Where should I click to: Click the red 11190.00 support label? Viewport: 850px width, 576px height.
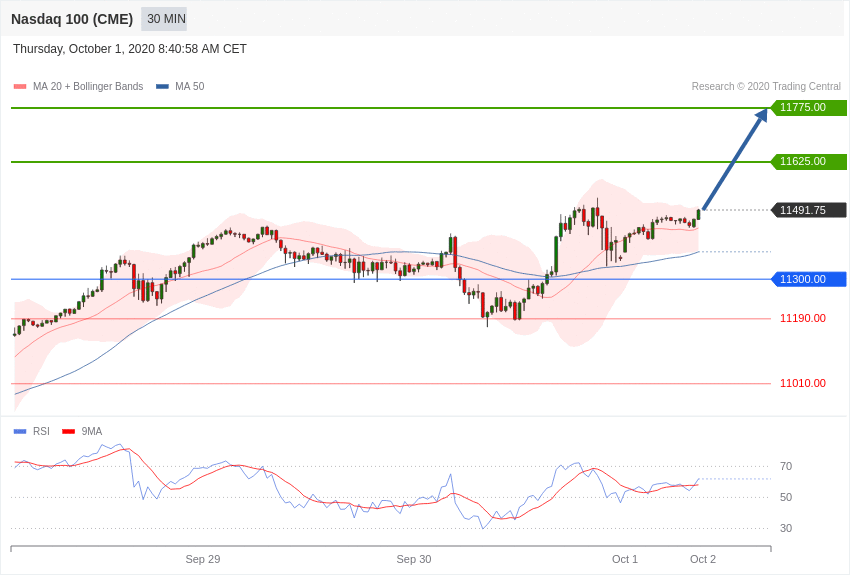click(803, 319)
